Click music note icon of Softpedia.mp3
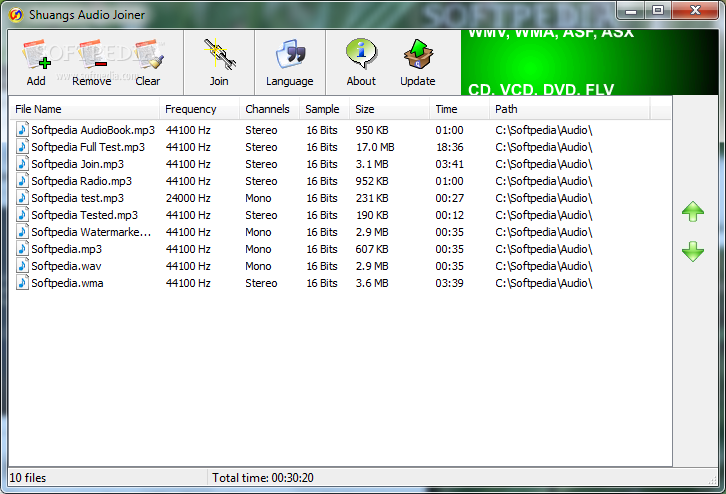The image size is (726, 494). [22, 249]
